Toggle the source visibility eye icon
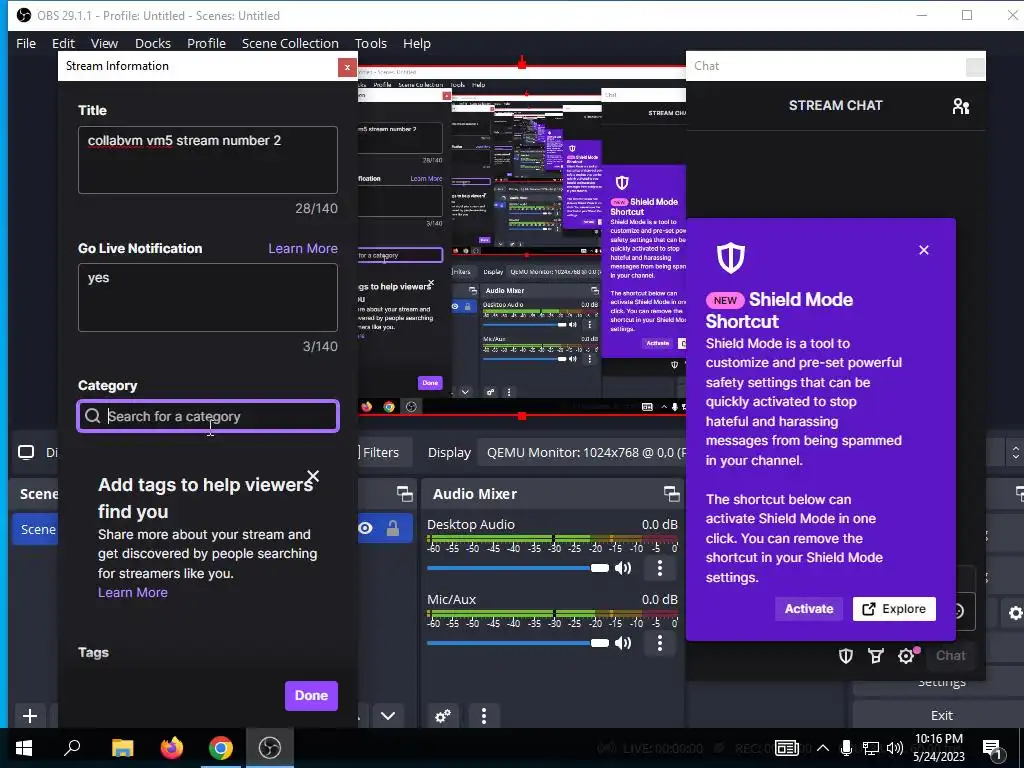 click(x=366, y=528)
